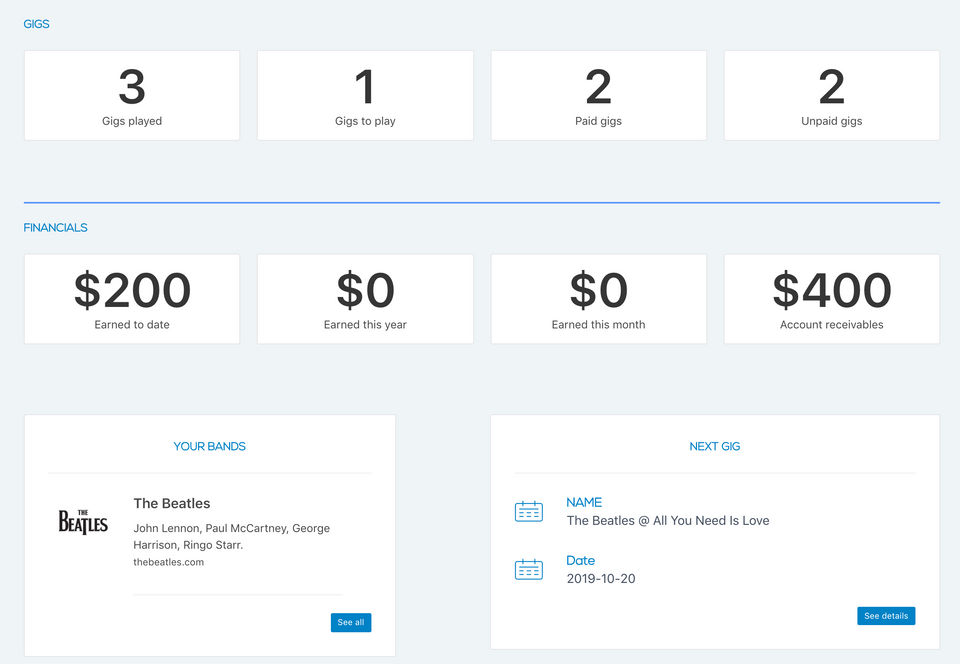This screenshot has width=960, height=664.
Task: Click the Earned this month label
Action: pyautogui.click(x=598, y=324)
